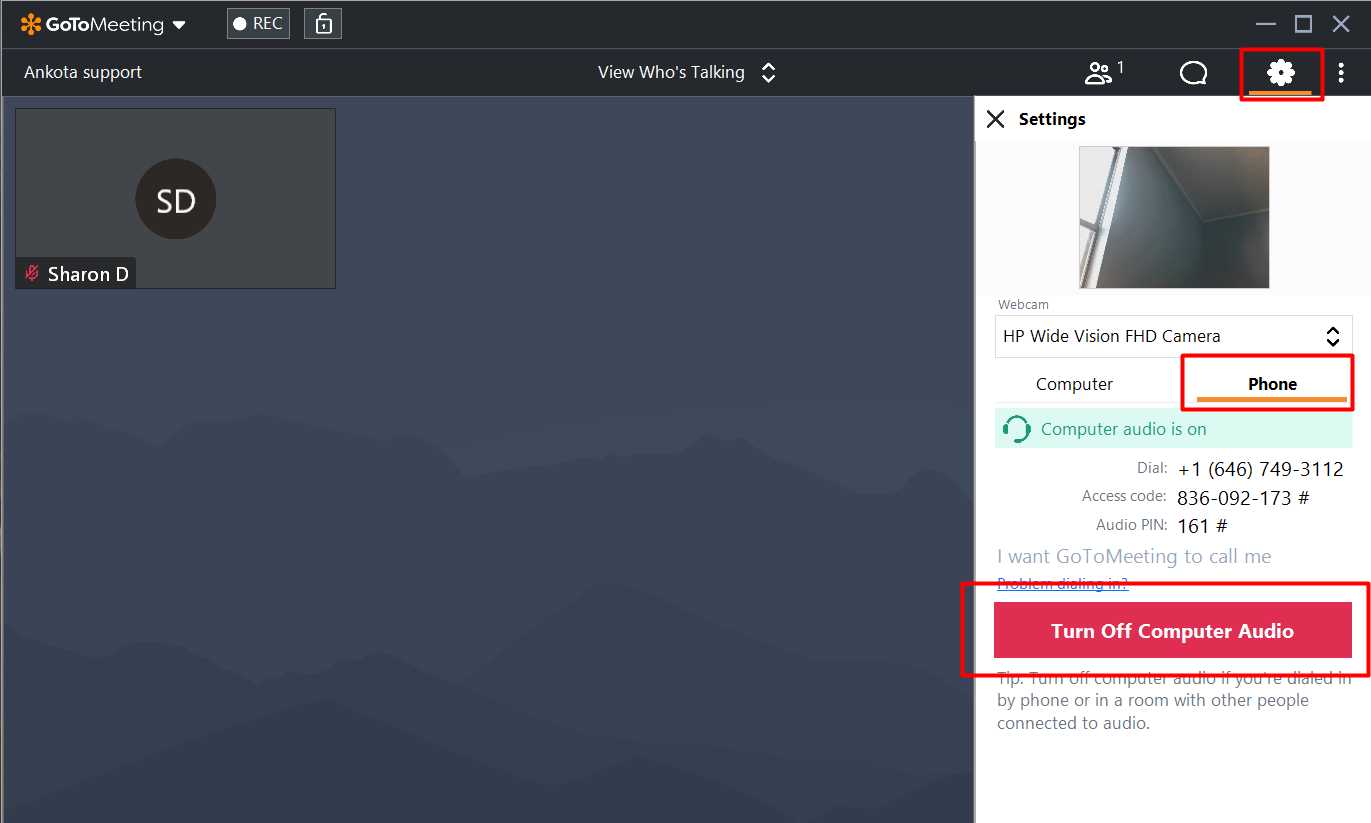Click the dial number +1 (646) 749-3112
This screenshot has height=823, width=1371.
click(x=1260, y=469)
